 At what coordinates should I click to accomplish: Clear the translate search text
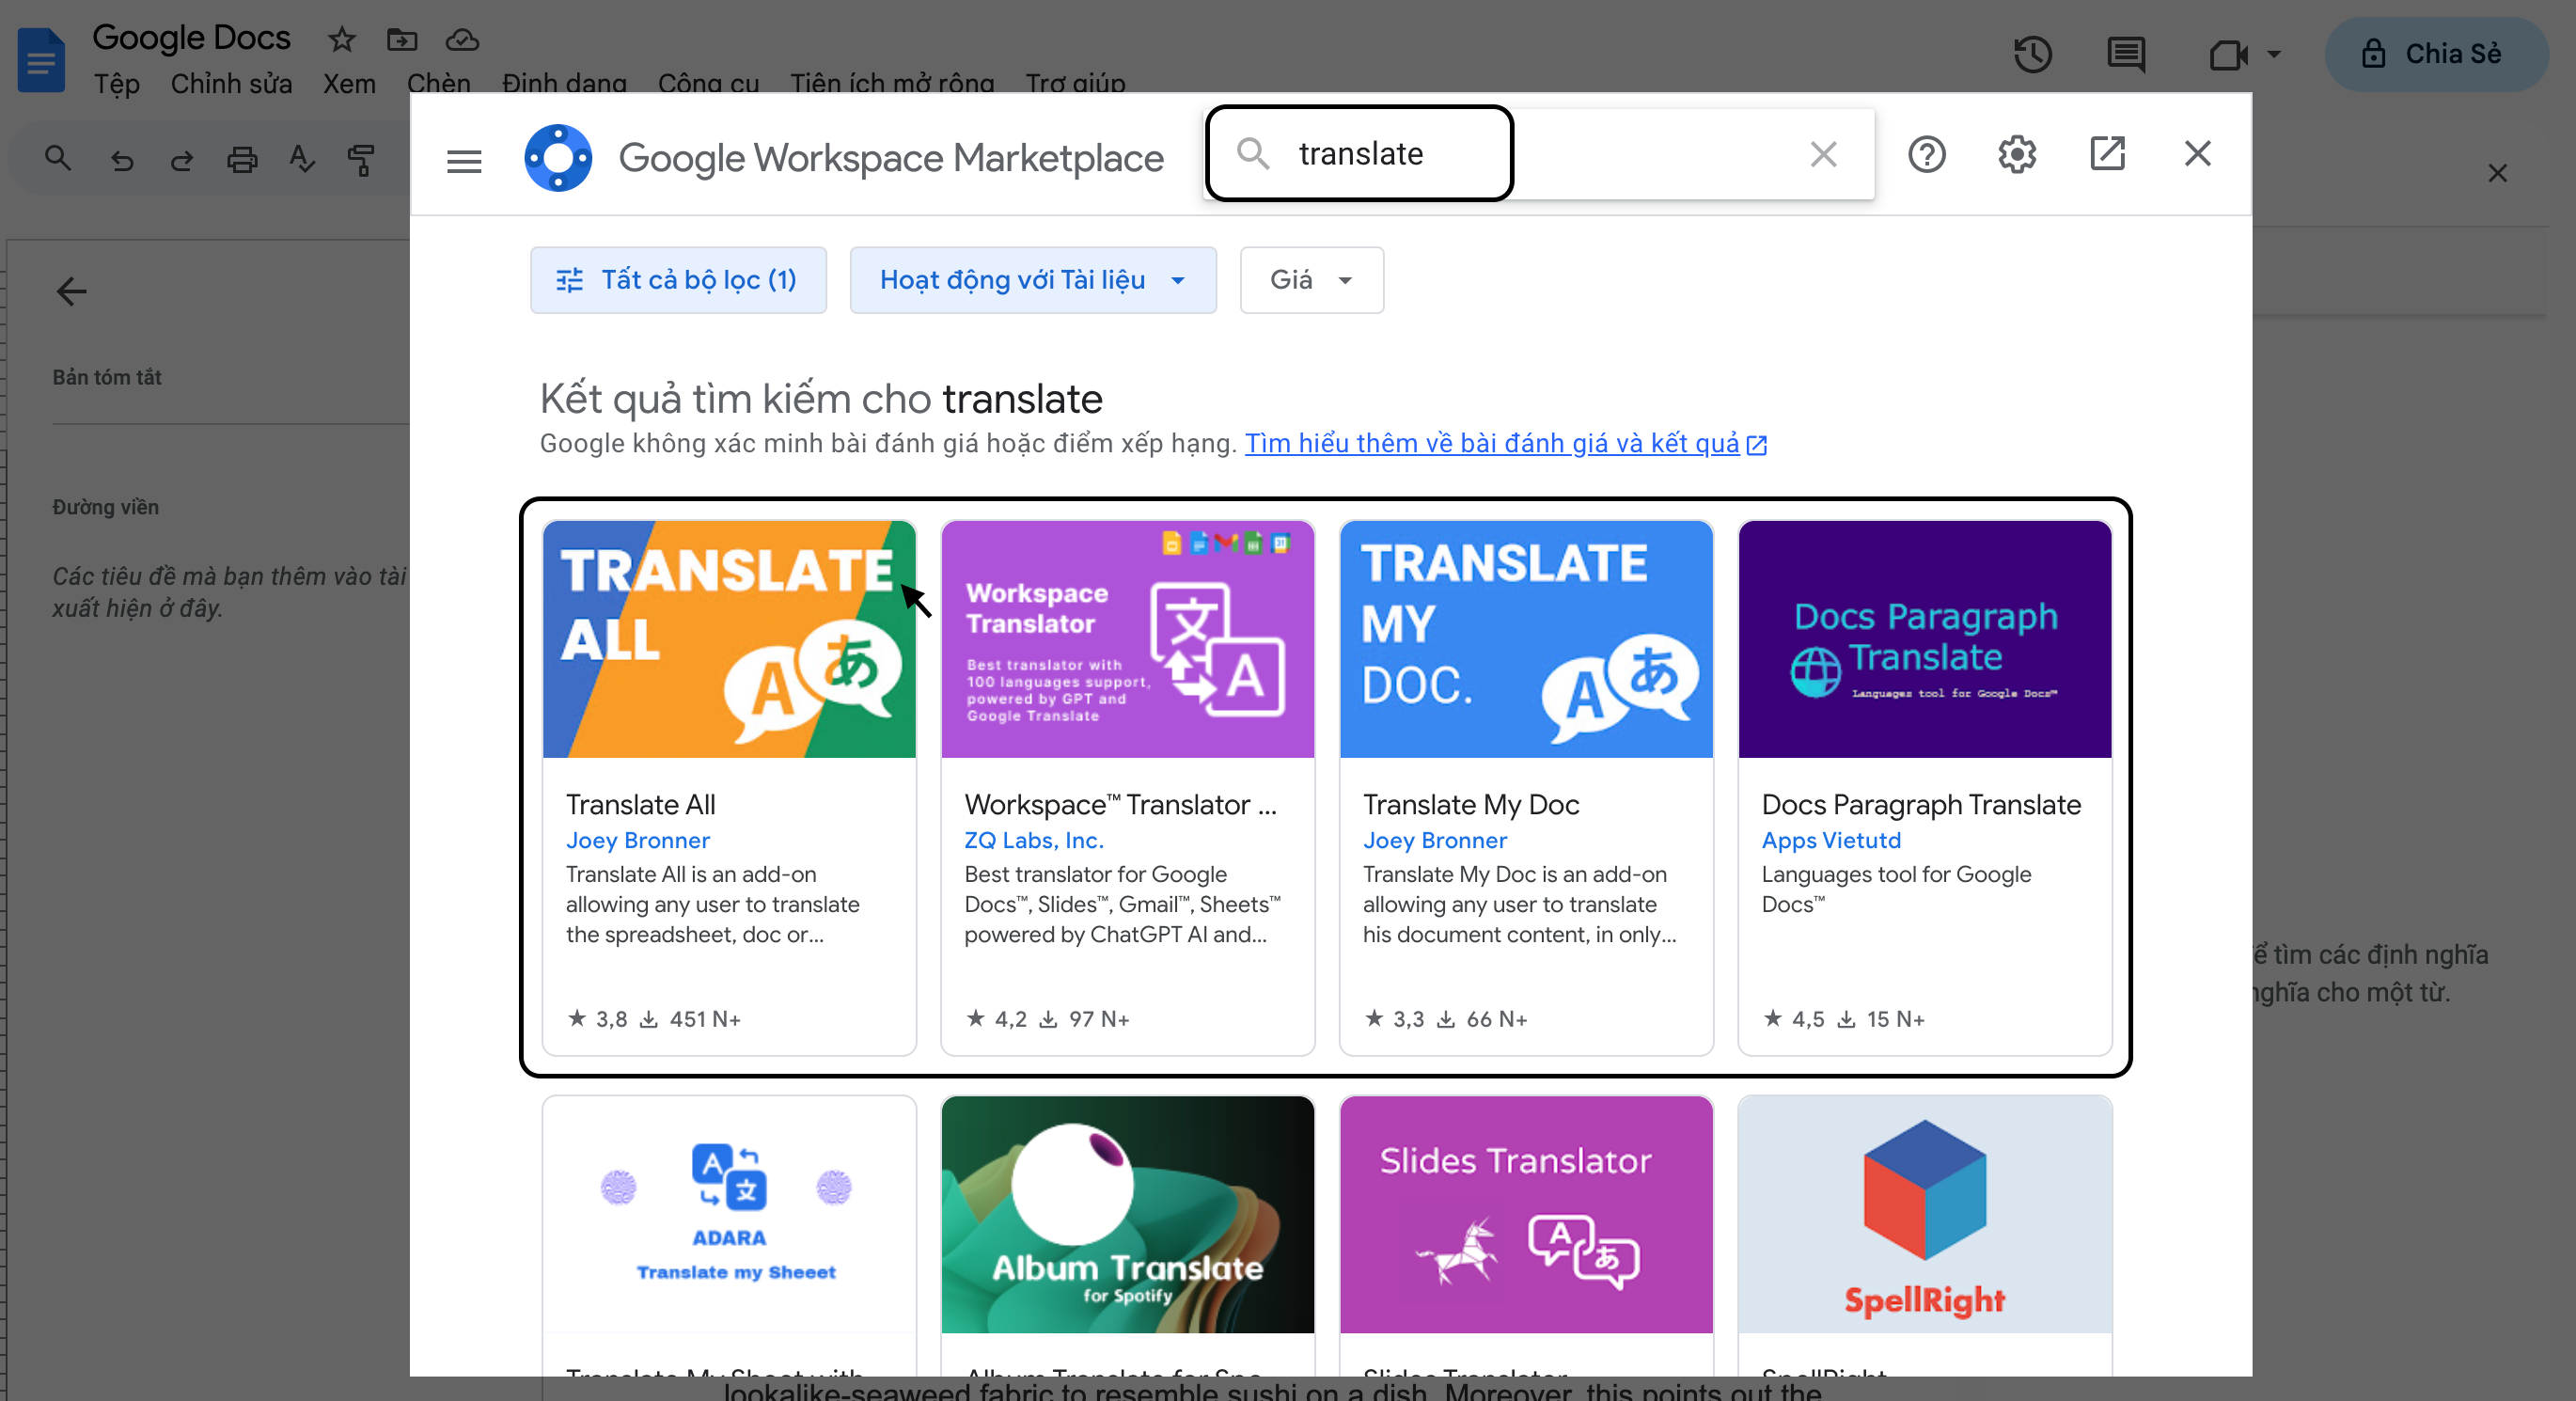tap(1823, 155)
